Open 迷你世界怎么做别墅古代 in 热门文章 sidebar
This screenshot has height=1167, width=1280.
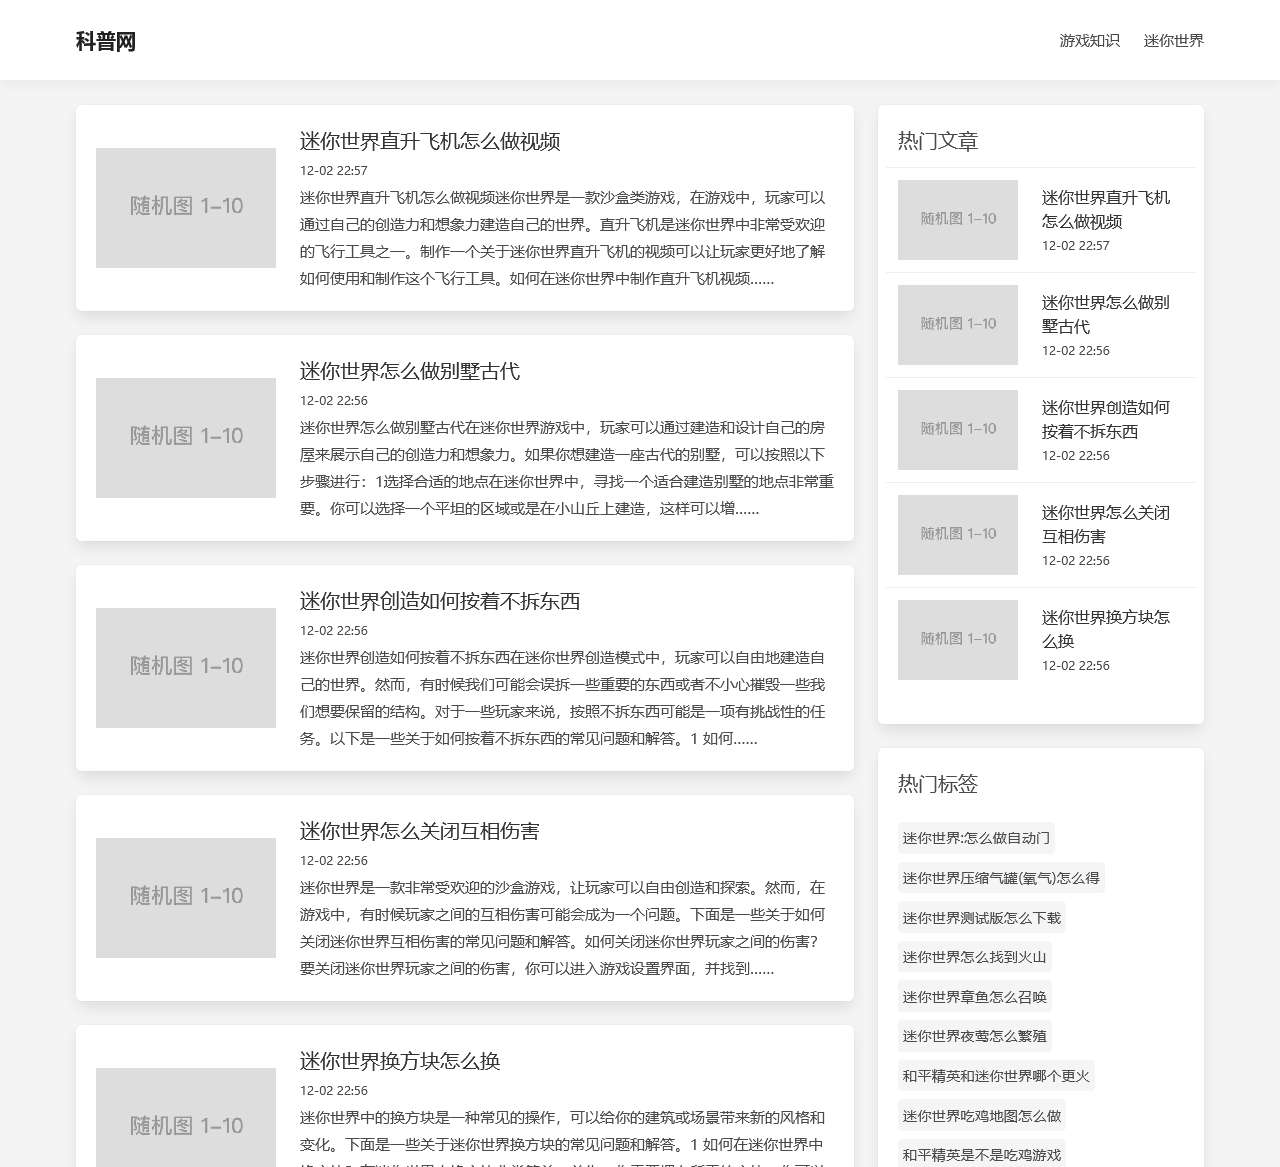click(x=1105, y=314)
